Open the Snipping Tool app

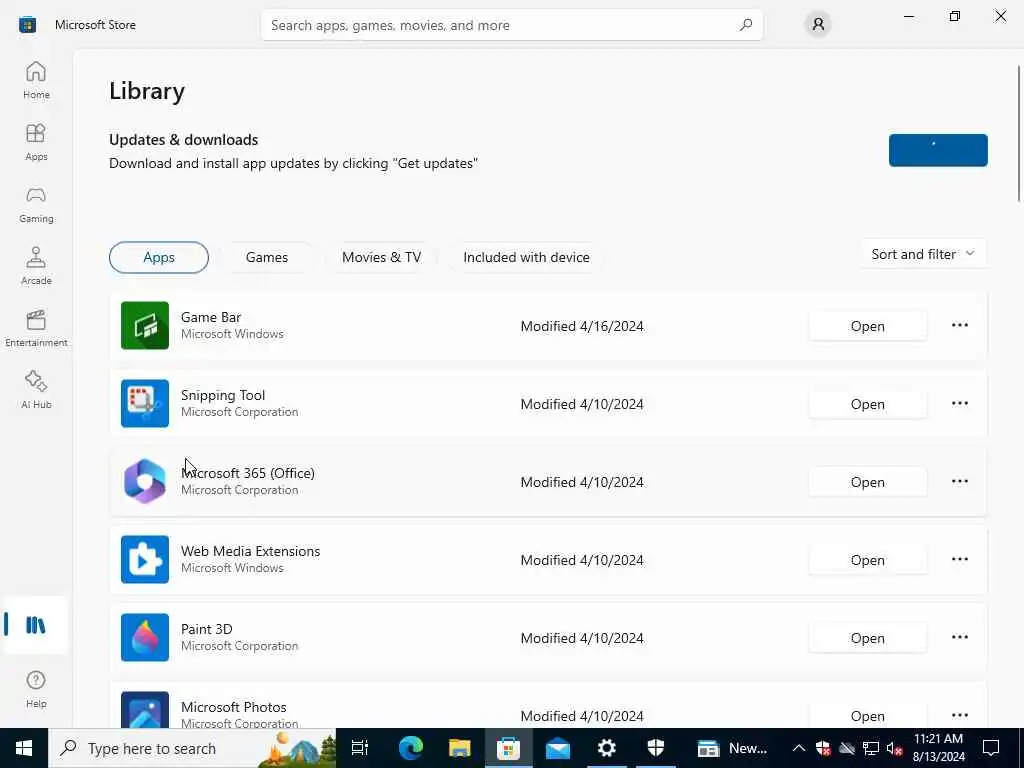point(867,404)
